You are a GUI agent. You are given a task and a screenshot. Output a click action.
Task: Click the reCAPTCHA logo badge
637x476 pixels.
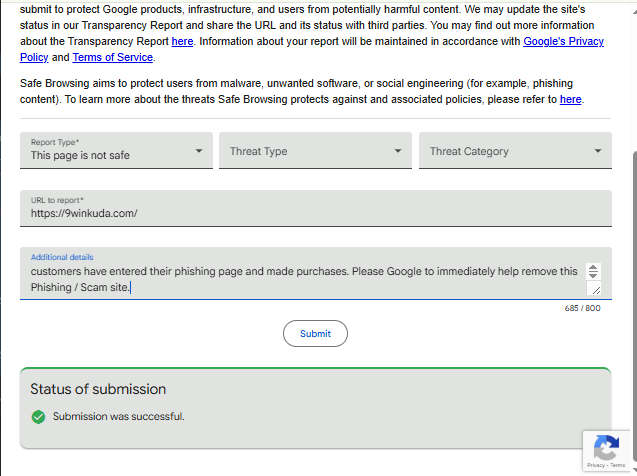[x=606, y=446]
